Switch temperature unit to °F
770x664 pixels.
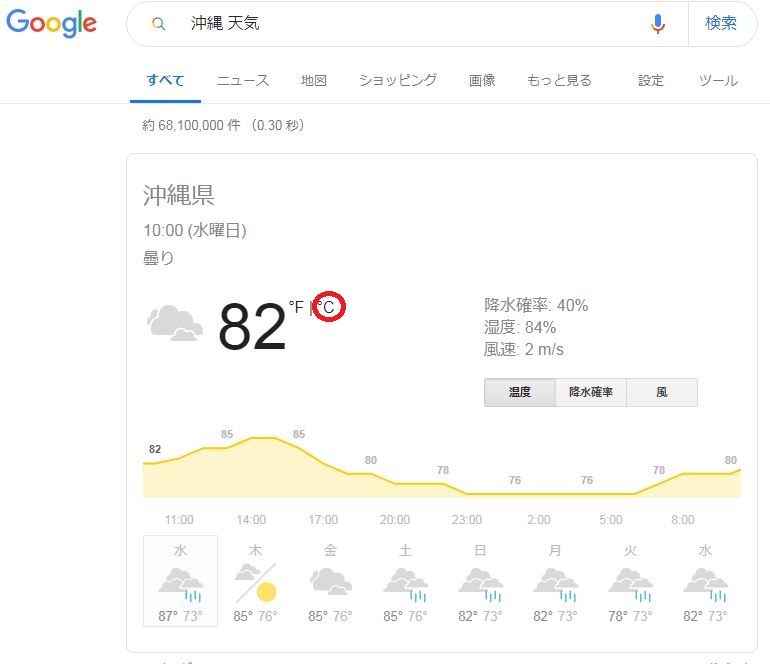tap(295, 307)
